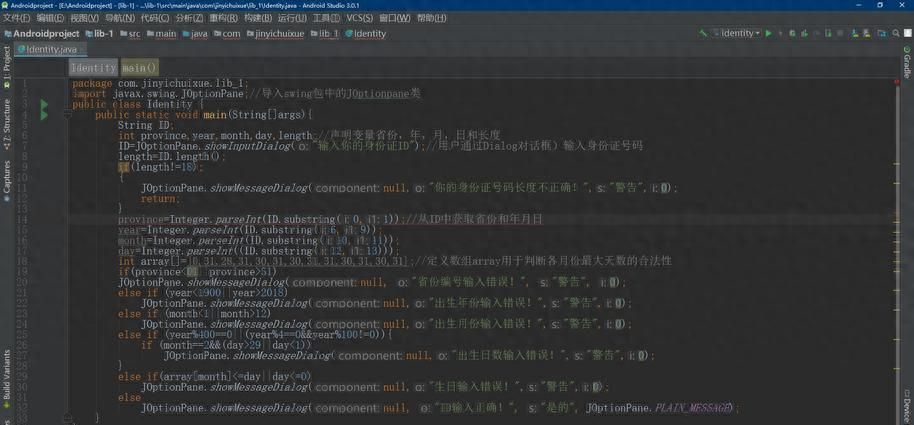Open the AVD Manager icon
The width and height of the screenshot is (914, 425).
(x=855, y=34)
